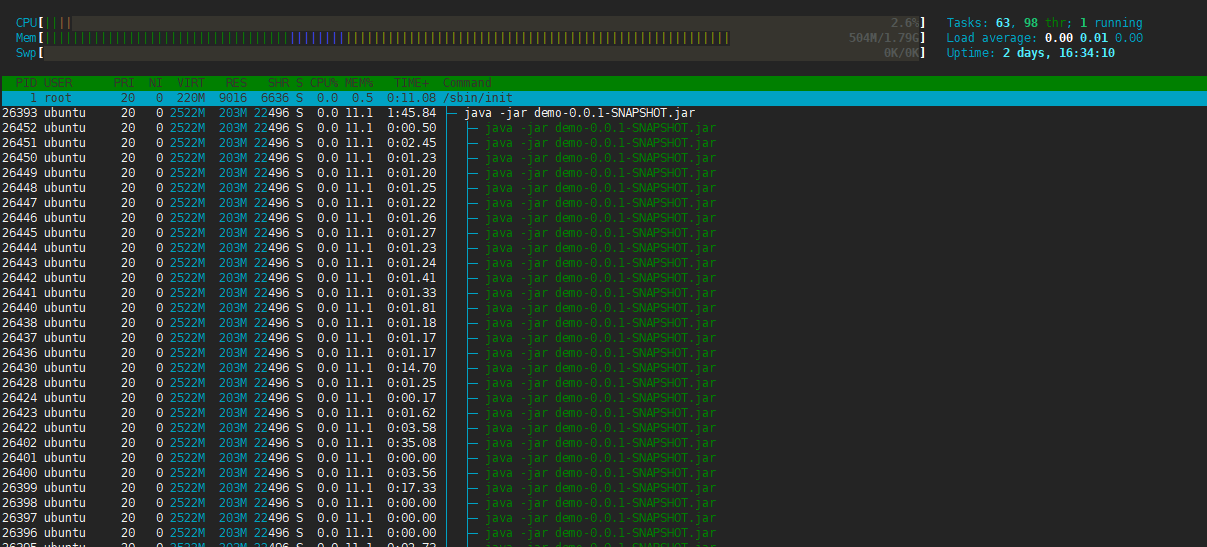This screenshot has height=547, width=1207.
Task: Select process row with PID 26452
Action: tap(603, 128)
